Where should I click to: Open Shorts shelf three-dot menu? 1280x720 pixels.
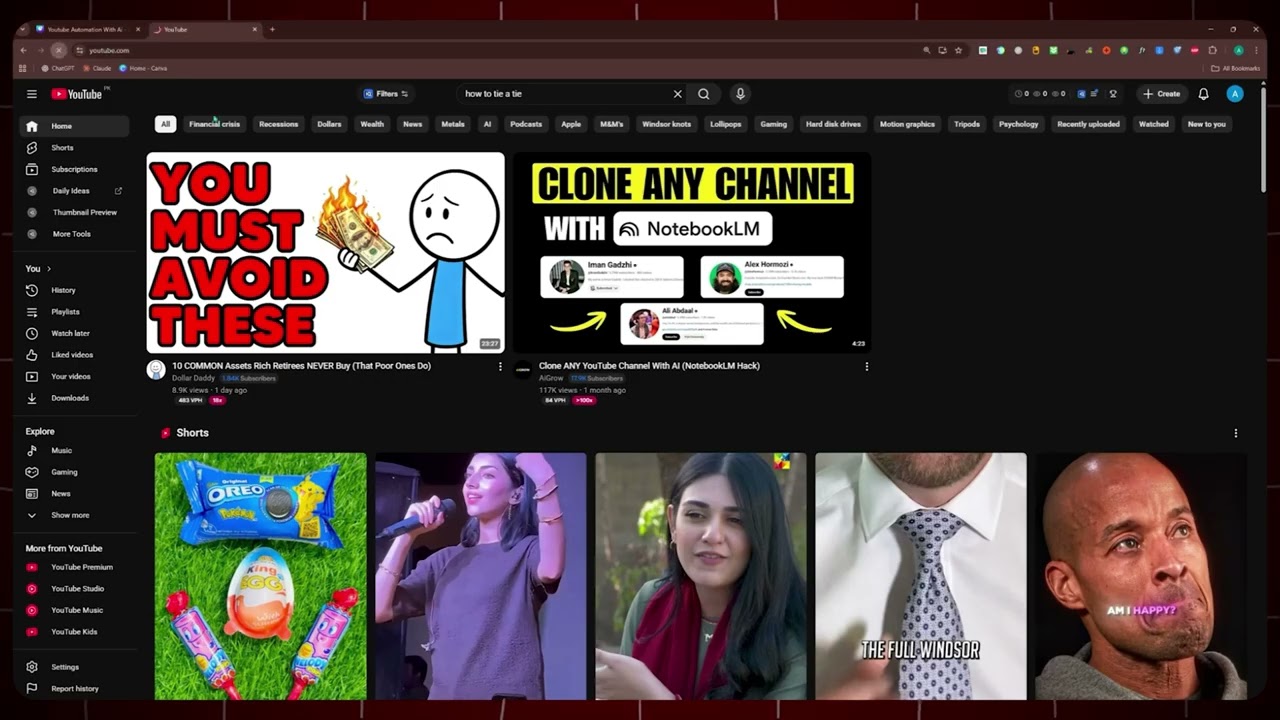[1235, 433]
